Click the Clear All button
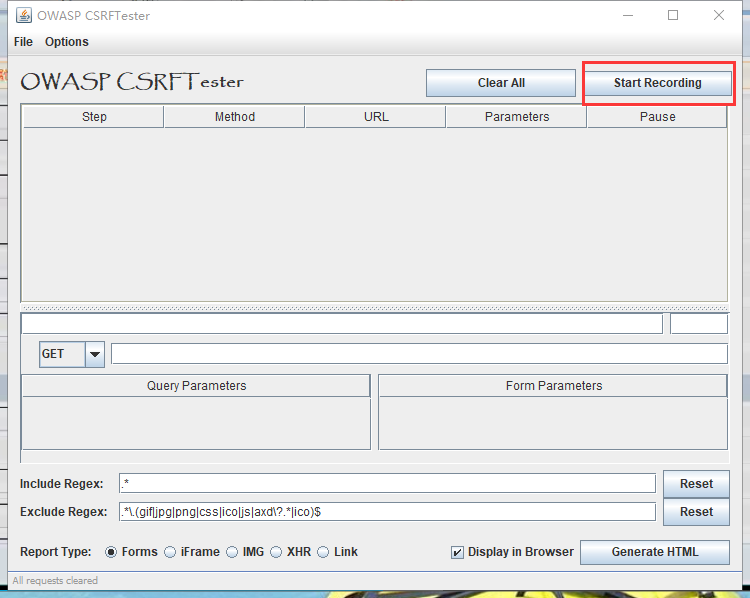Viewport: 750px width, 598px height. click(501, 83)
